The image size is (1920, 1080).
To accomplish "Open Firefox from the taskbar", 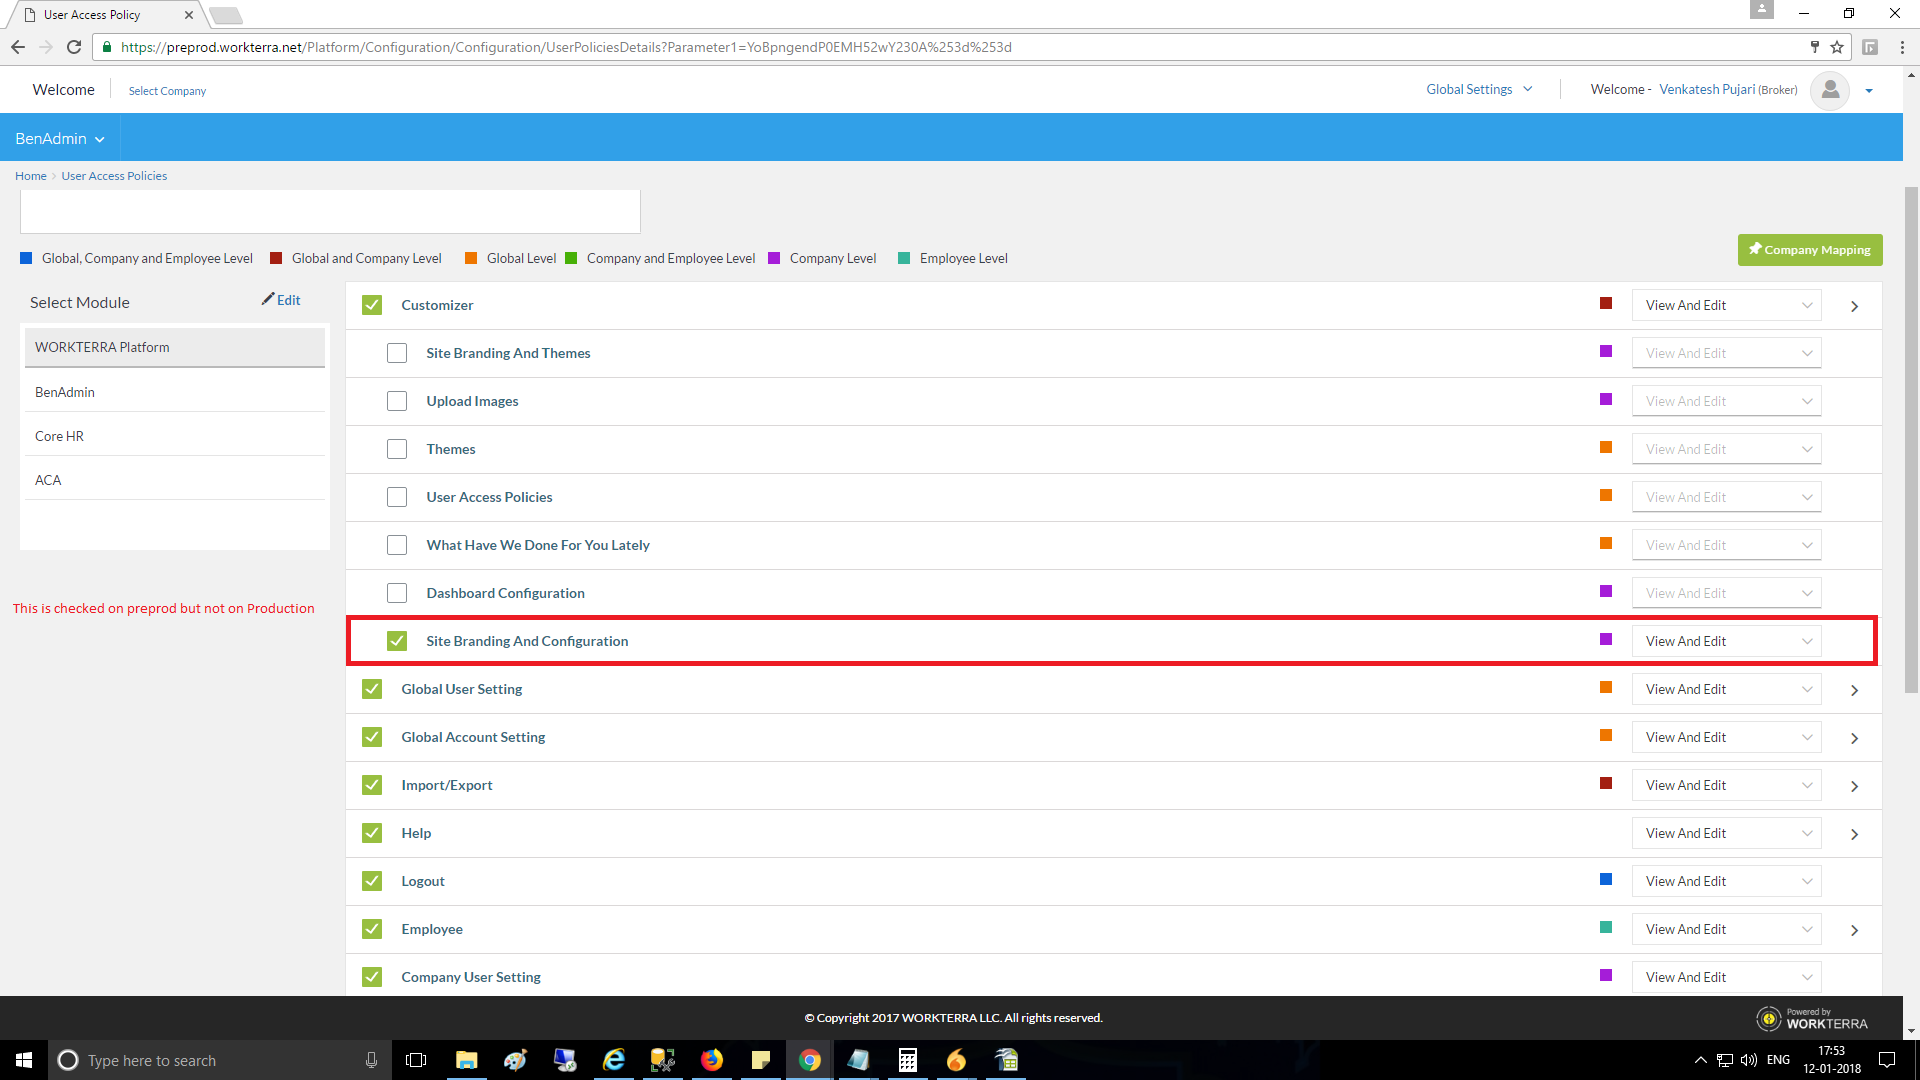I will pos(712,1060).
